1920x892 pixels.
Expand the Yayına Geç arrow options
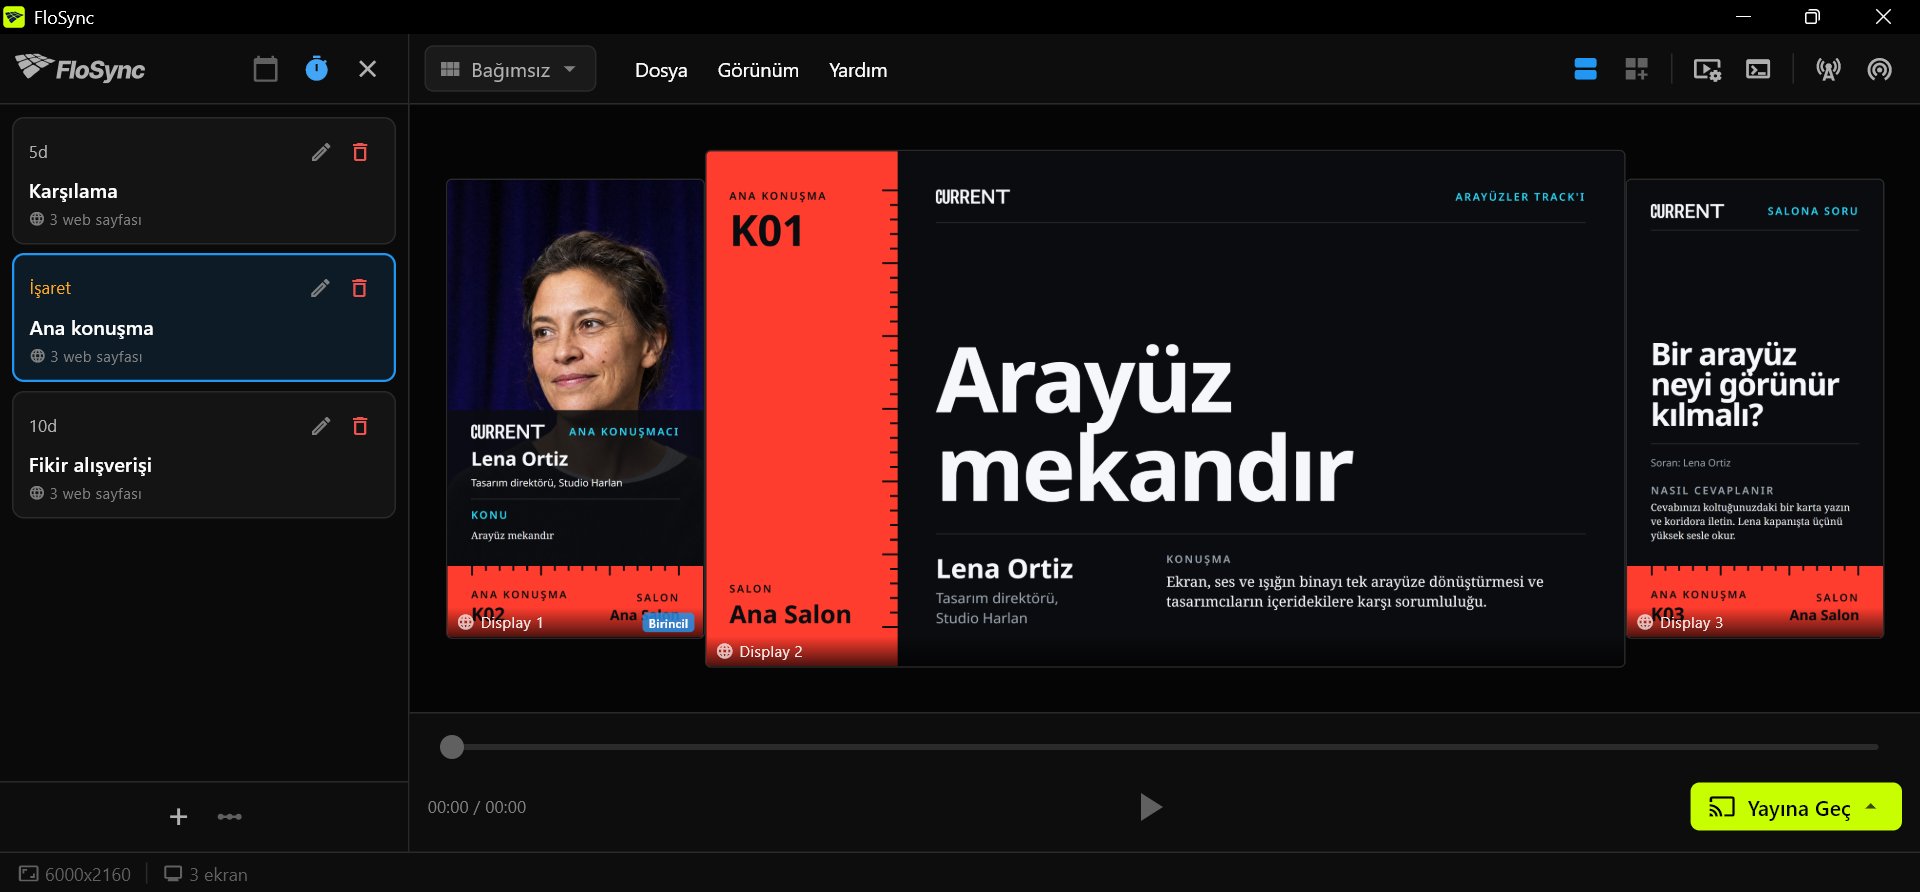click(1871, 806)
